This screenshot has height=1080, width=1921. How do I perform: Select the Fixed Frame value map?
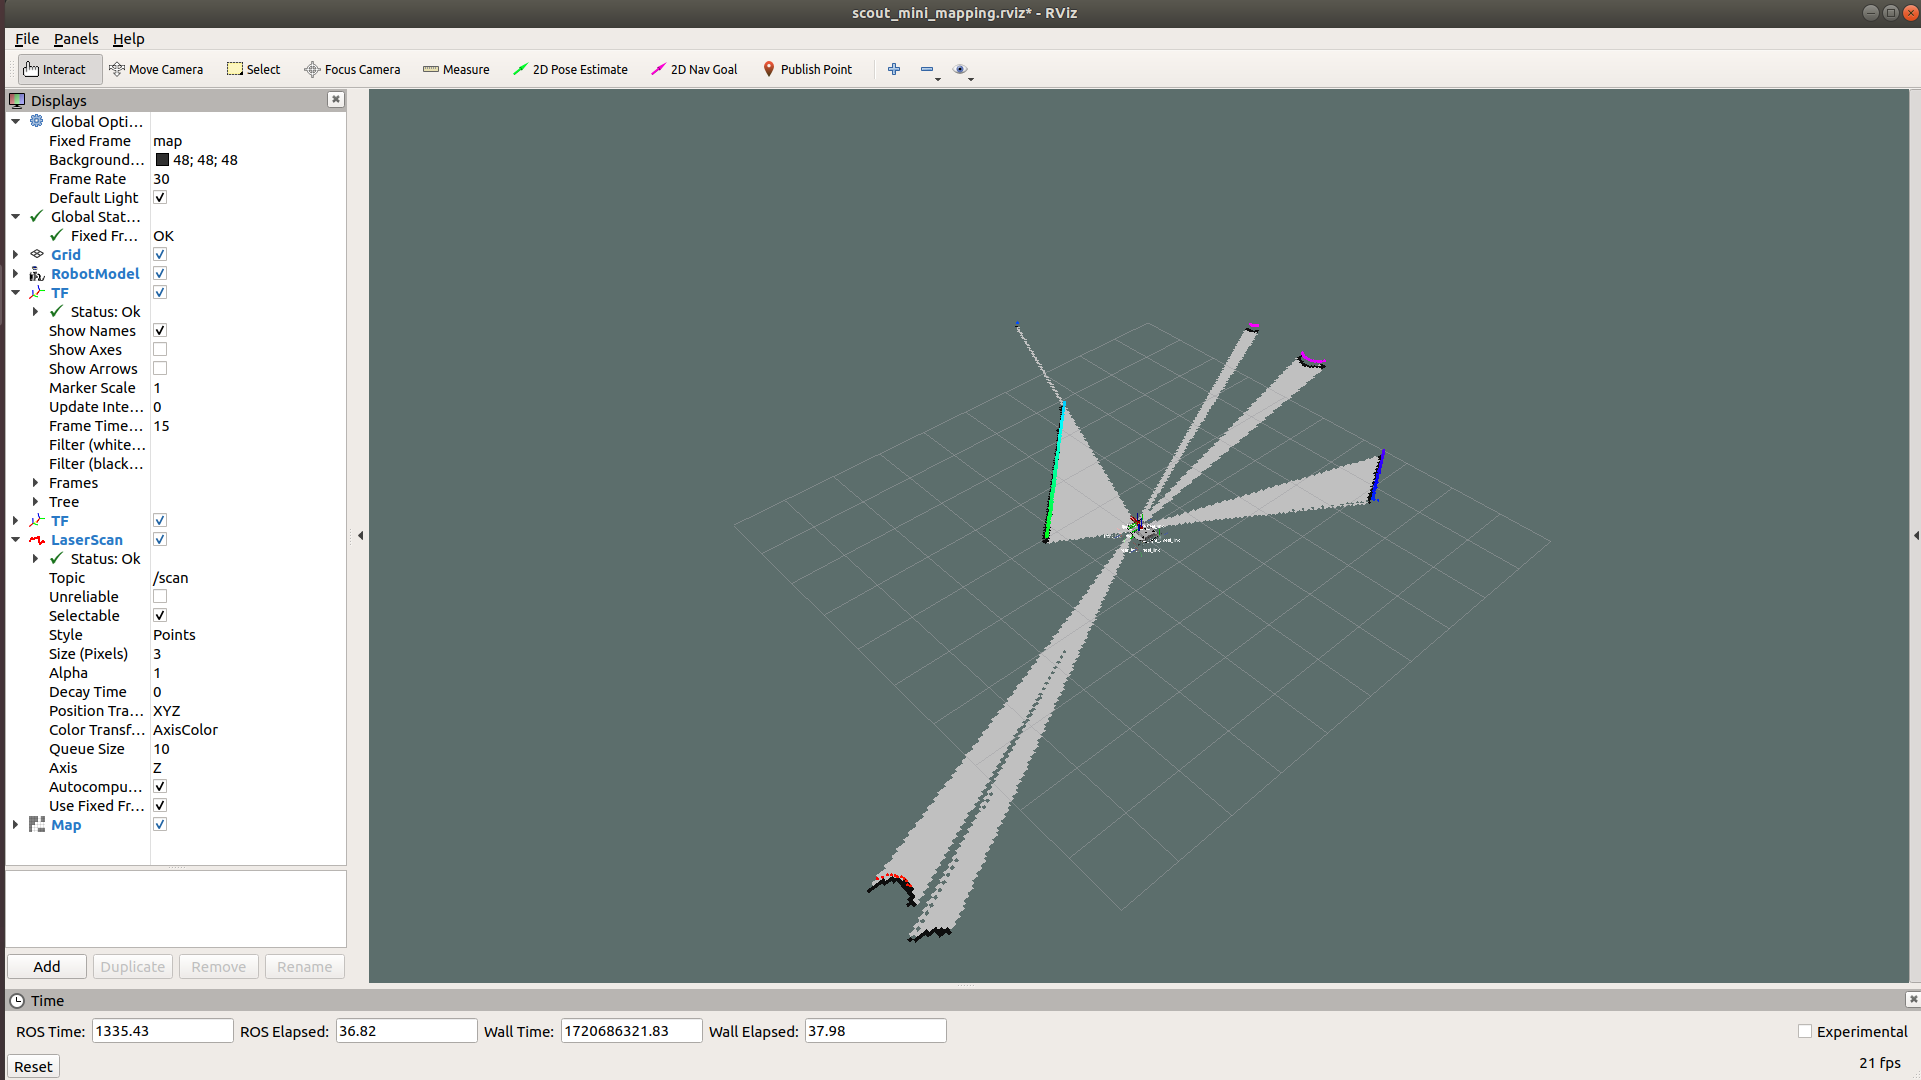click(168, 140)
